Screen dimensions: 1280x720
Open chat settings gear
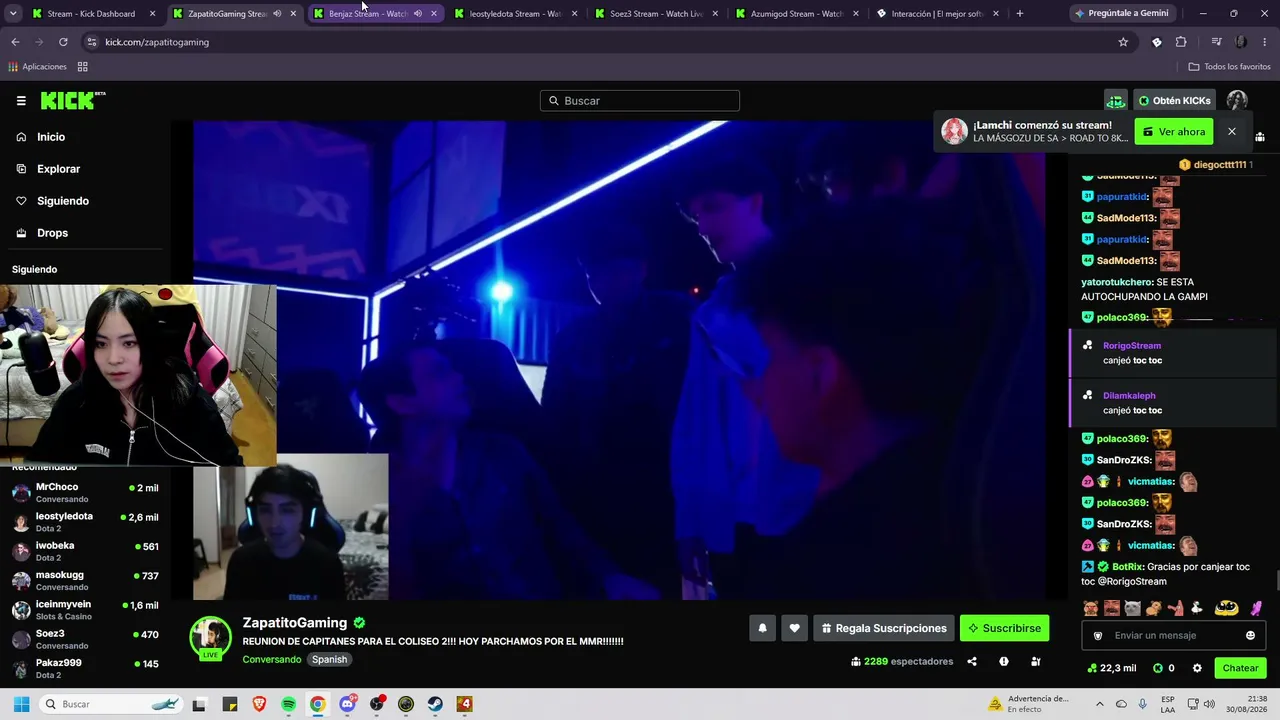click(1197, 668)
